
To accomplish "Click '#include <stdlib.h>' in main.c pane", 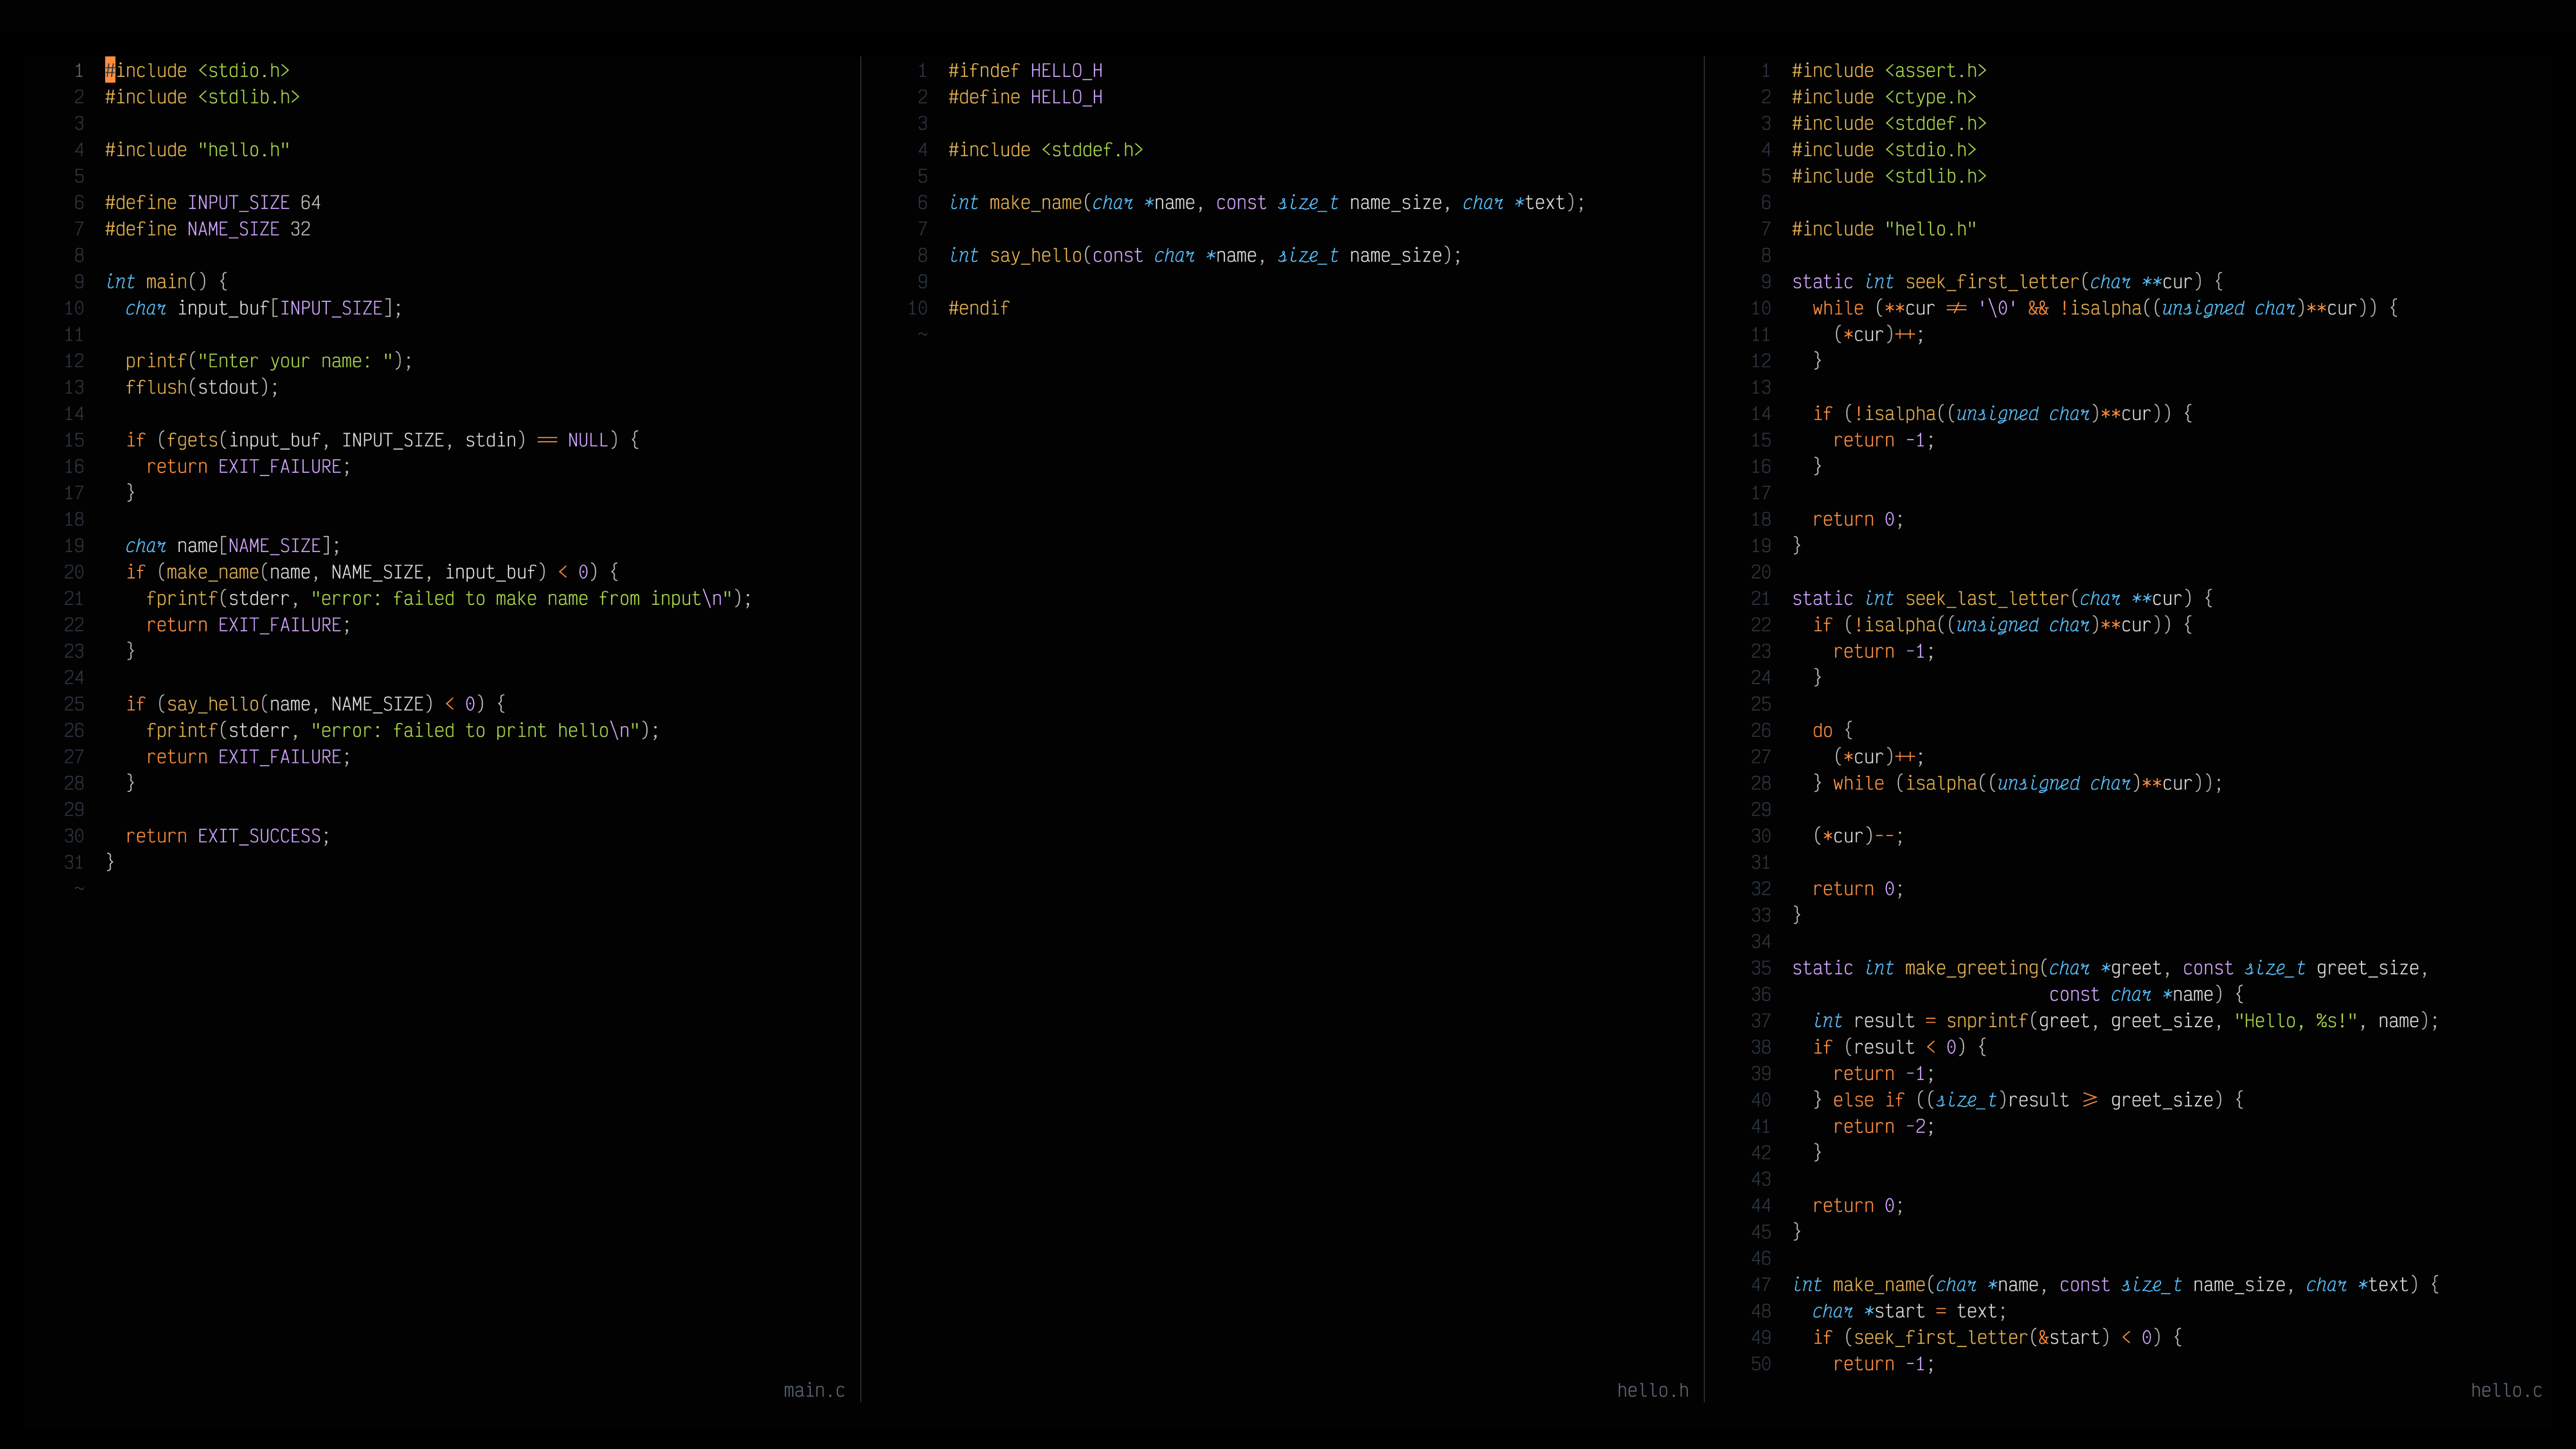I will 202,97.
